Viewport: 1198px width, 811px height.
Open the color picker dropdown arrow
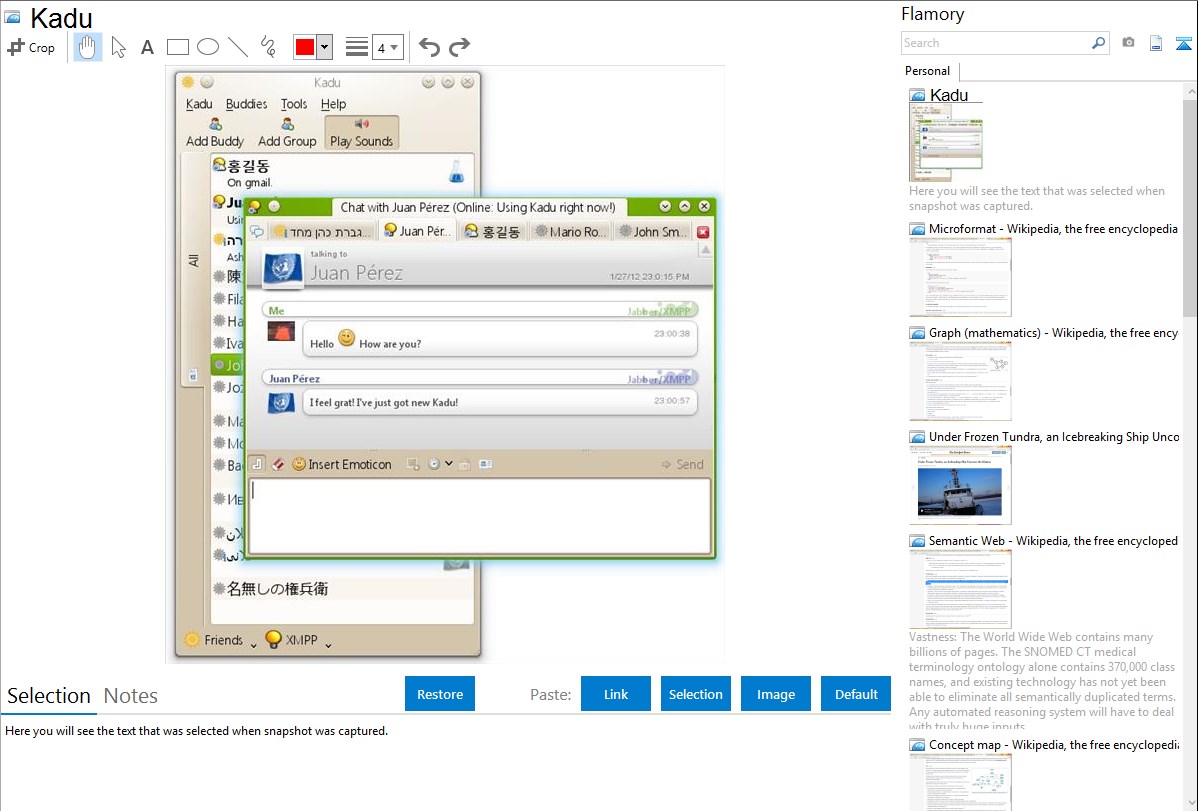[x=325, y=47]
